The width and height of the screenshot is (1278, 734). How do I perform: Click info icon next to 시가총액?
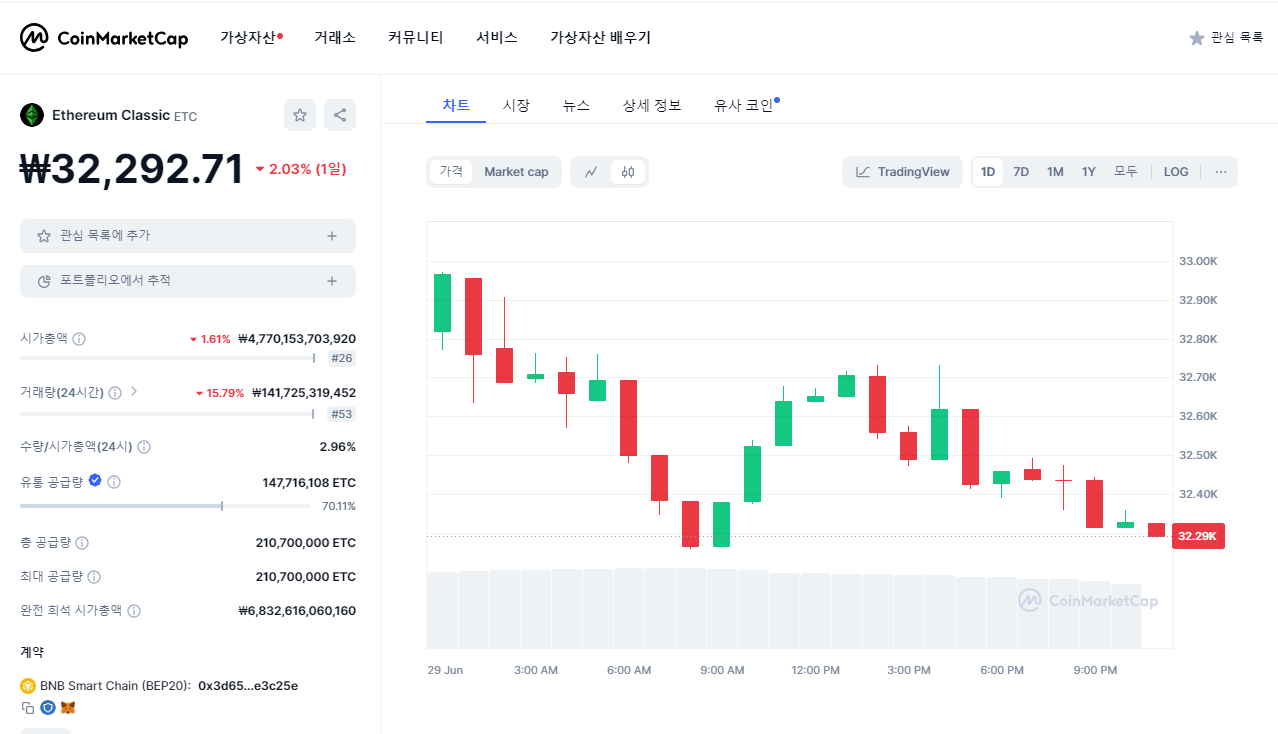79,339
